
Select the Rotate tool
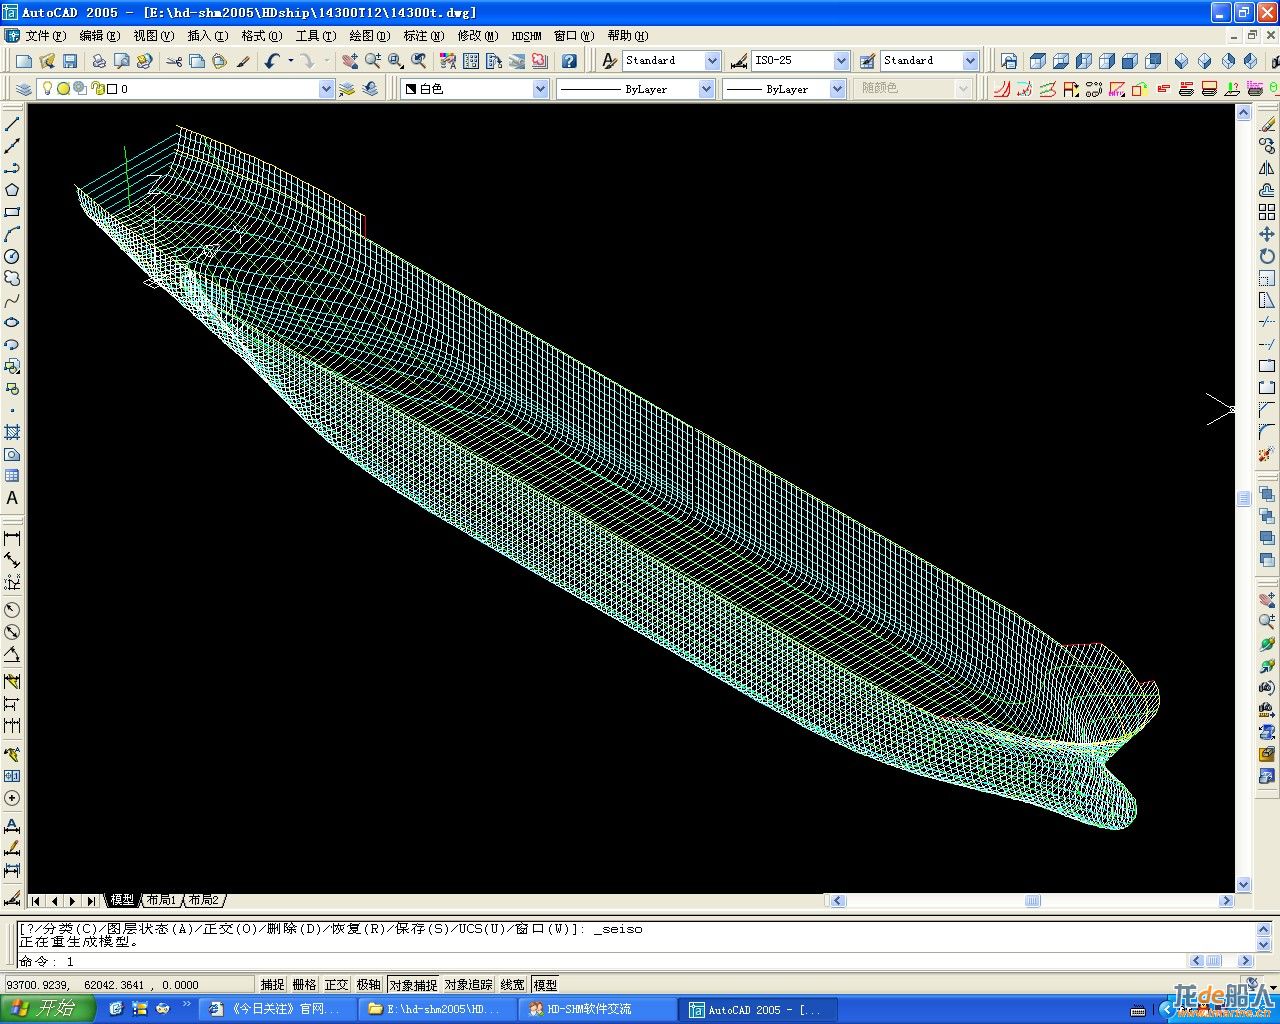(x=1267, y=256)
